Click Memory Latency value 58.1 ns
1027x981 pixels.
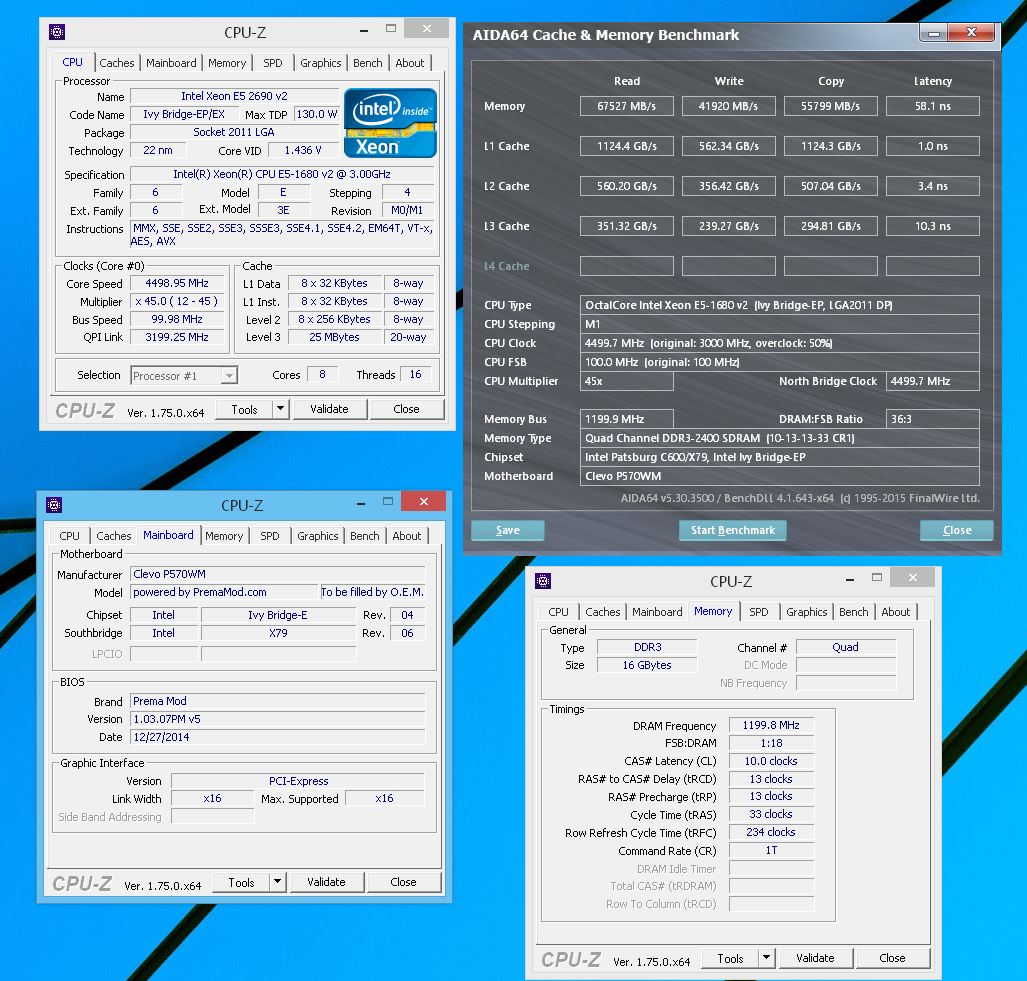[933, 106]
